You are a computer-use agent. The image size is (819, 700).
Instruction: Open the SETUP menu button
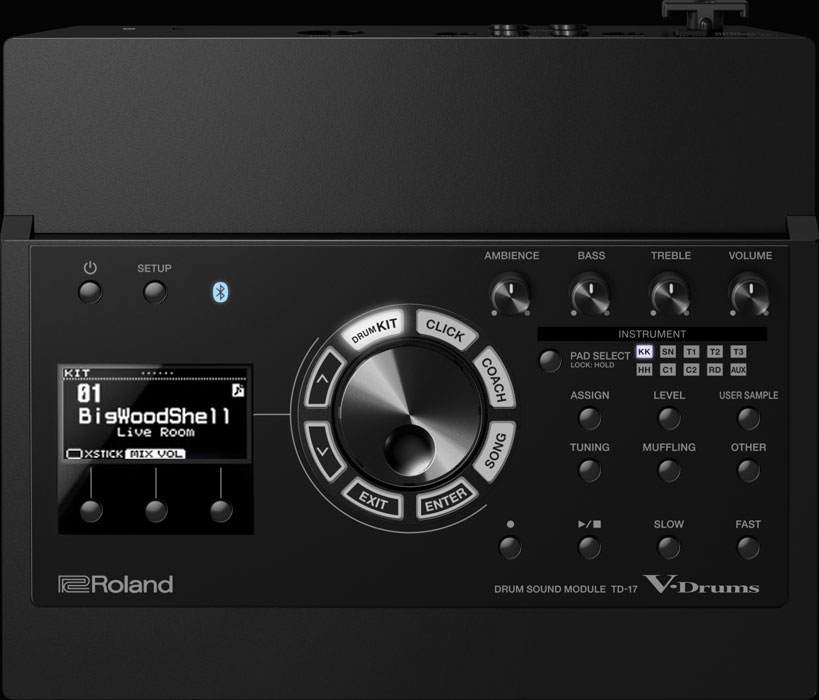click(x=155, y=292)
